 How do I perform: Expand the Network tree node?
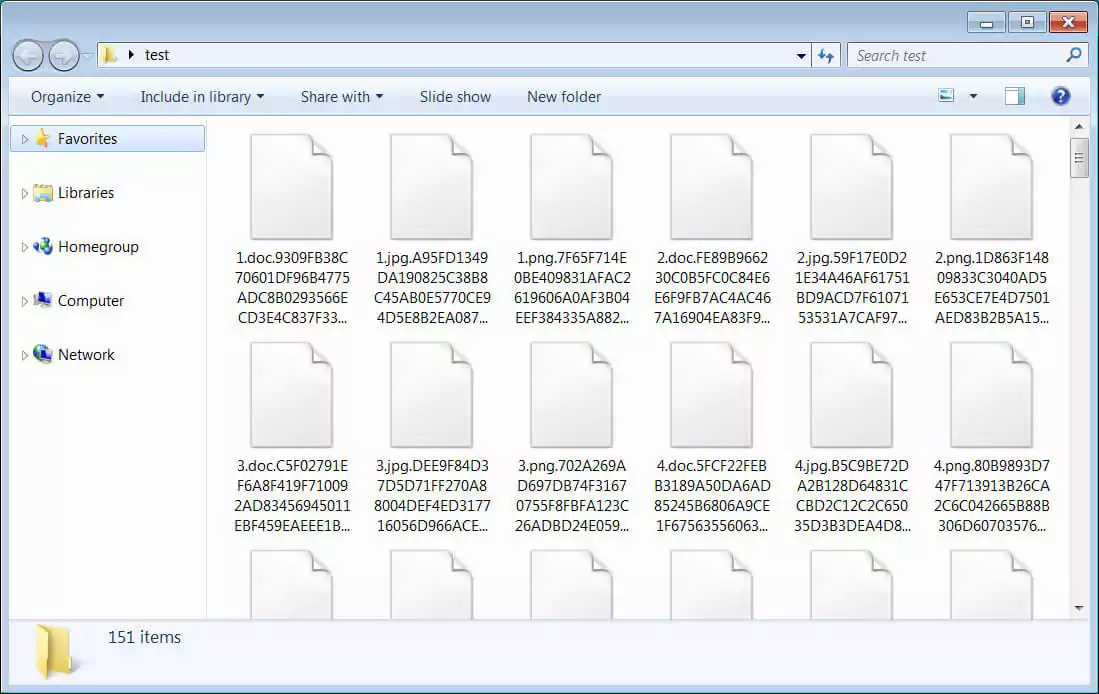tap(25, 355)
